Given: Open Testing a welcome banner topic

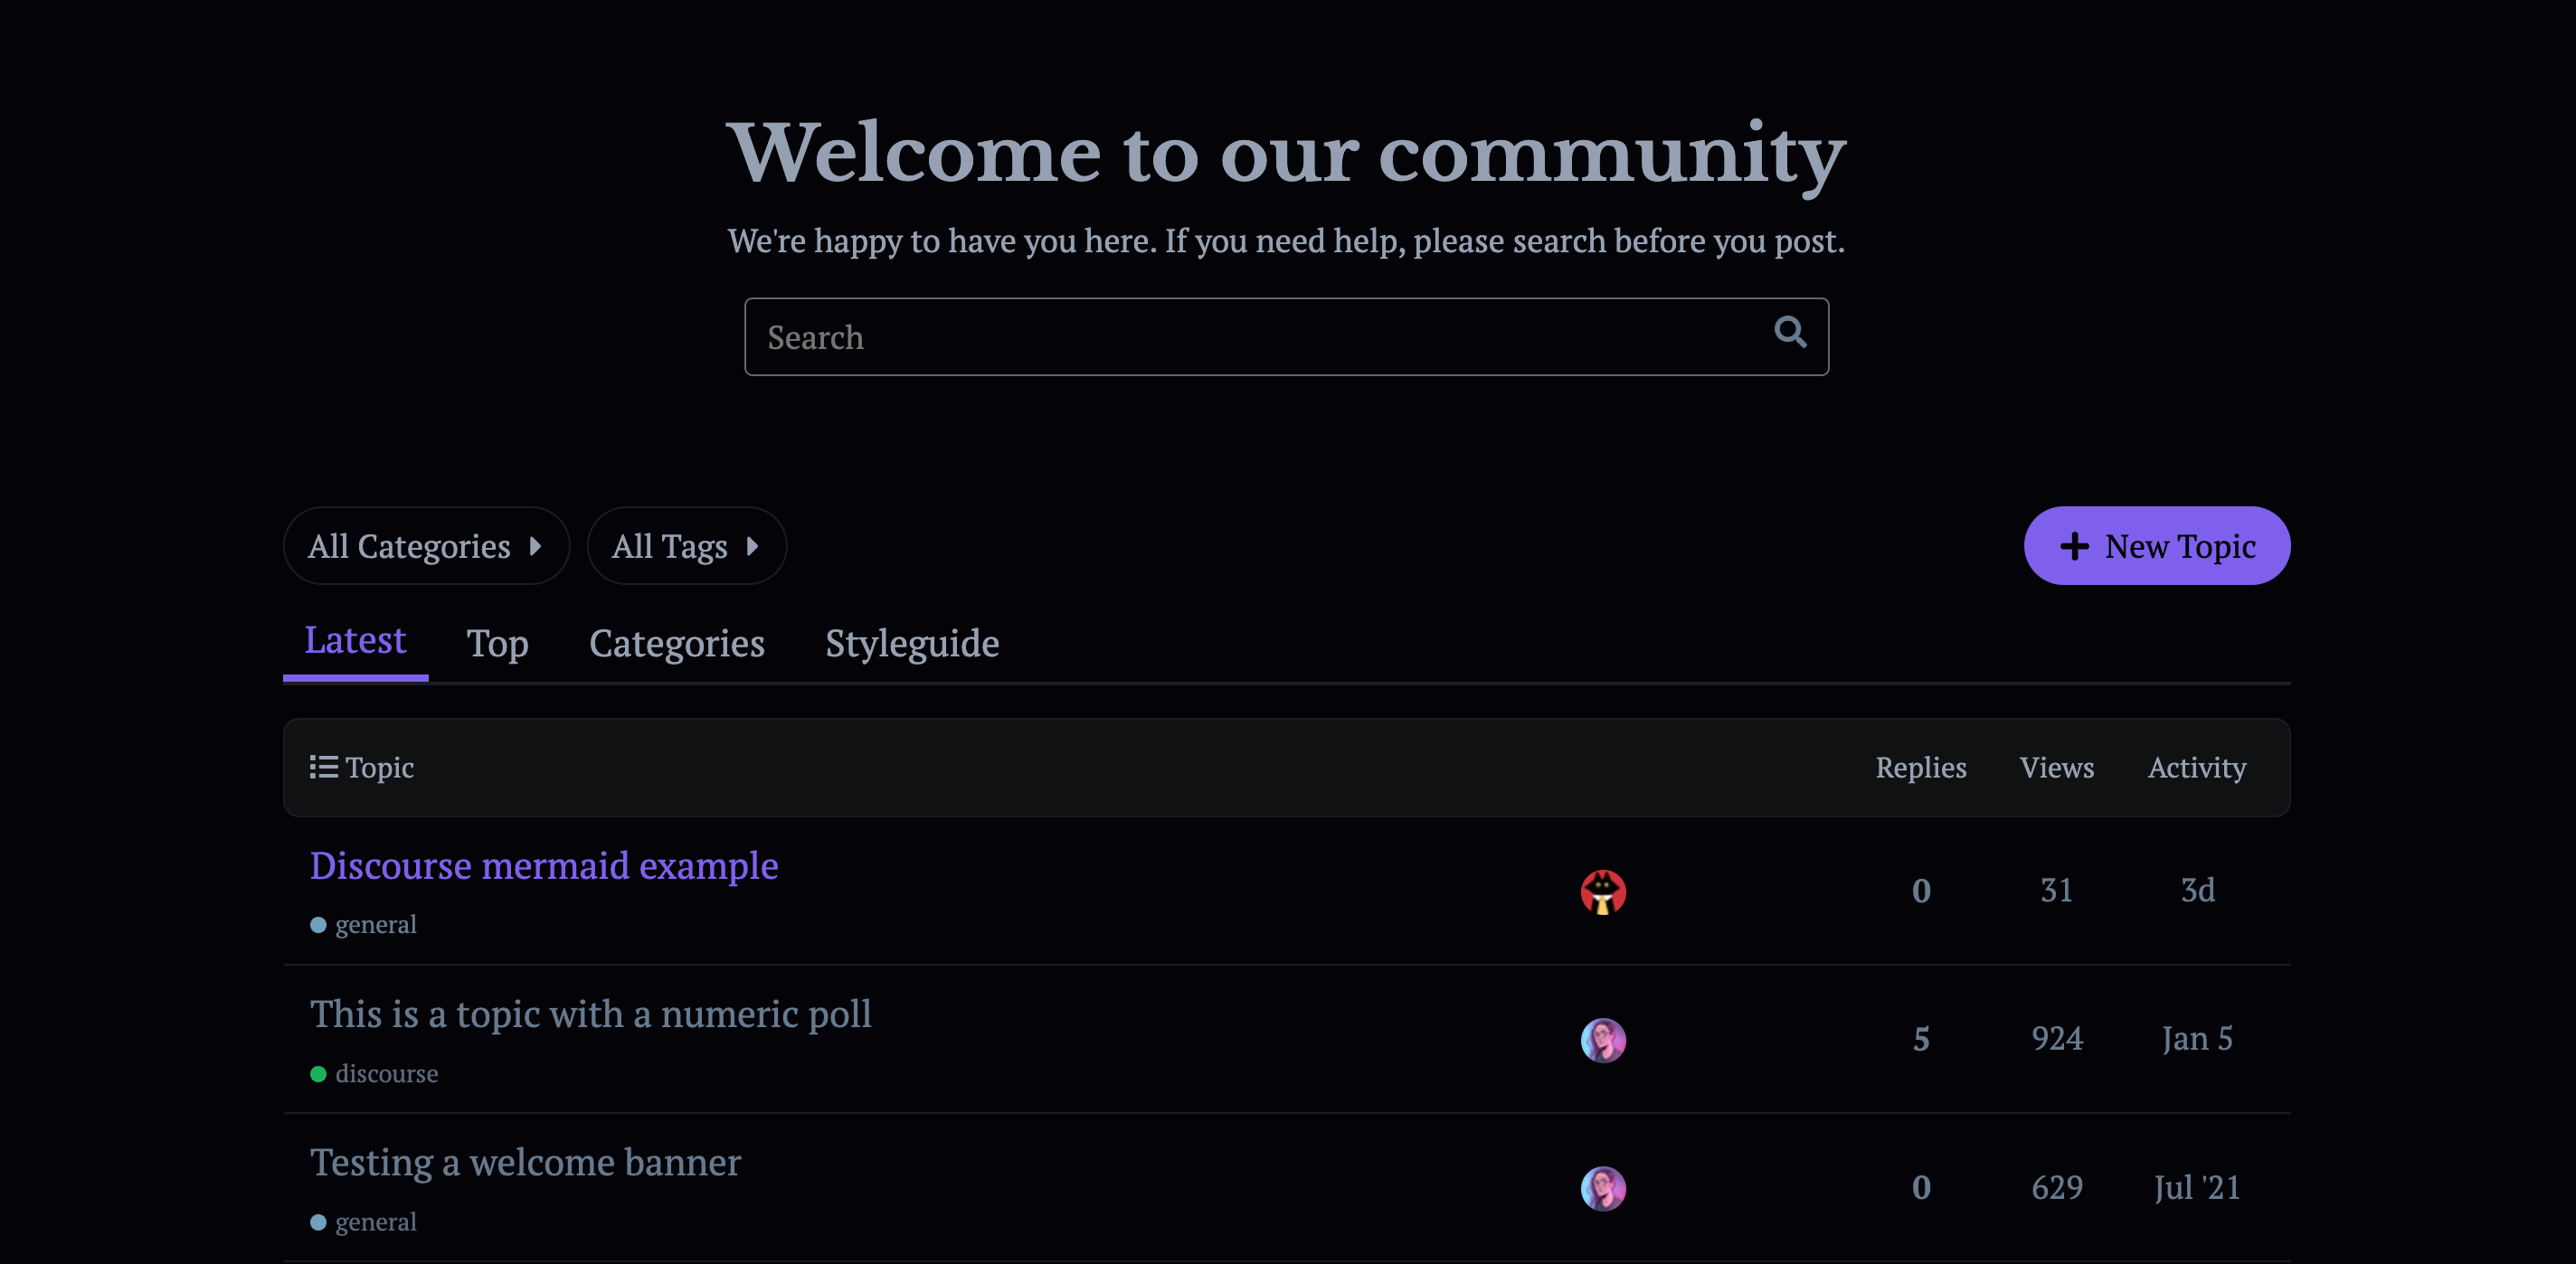Looking at the screenshot, I should pos(525,1162).
